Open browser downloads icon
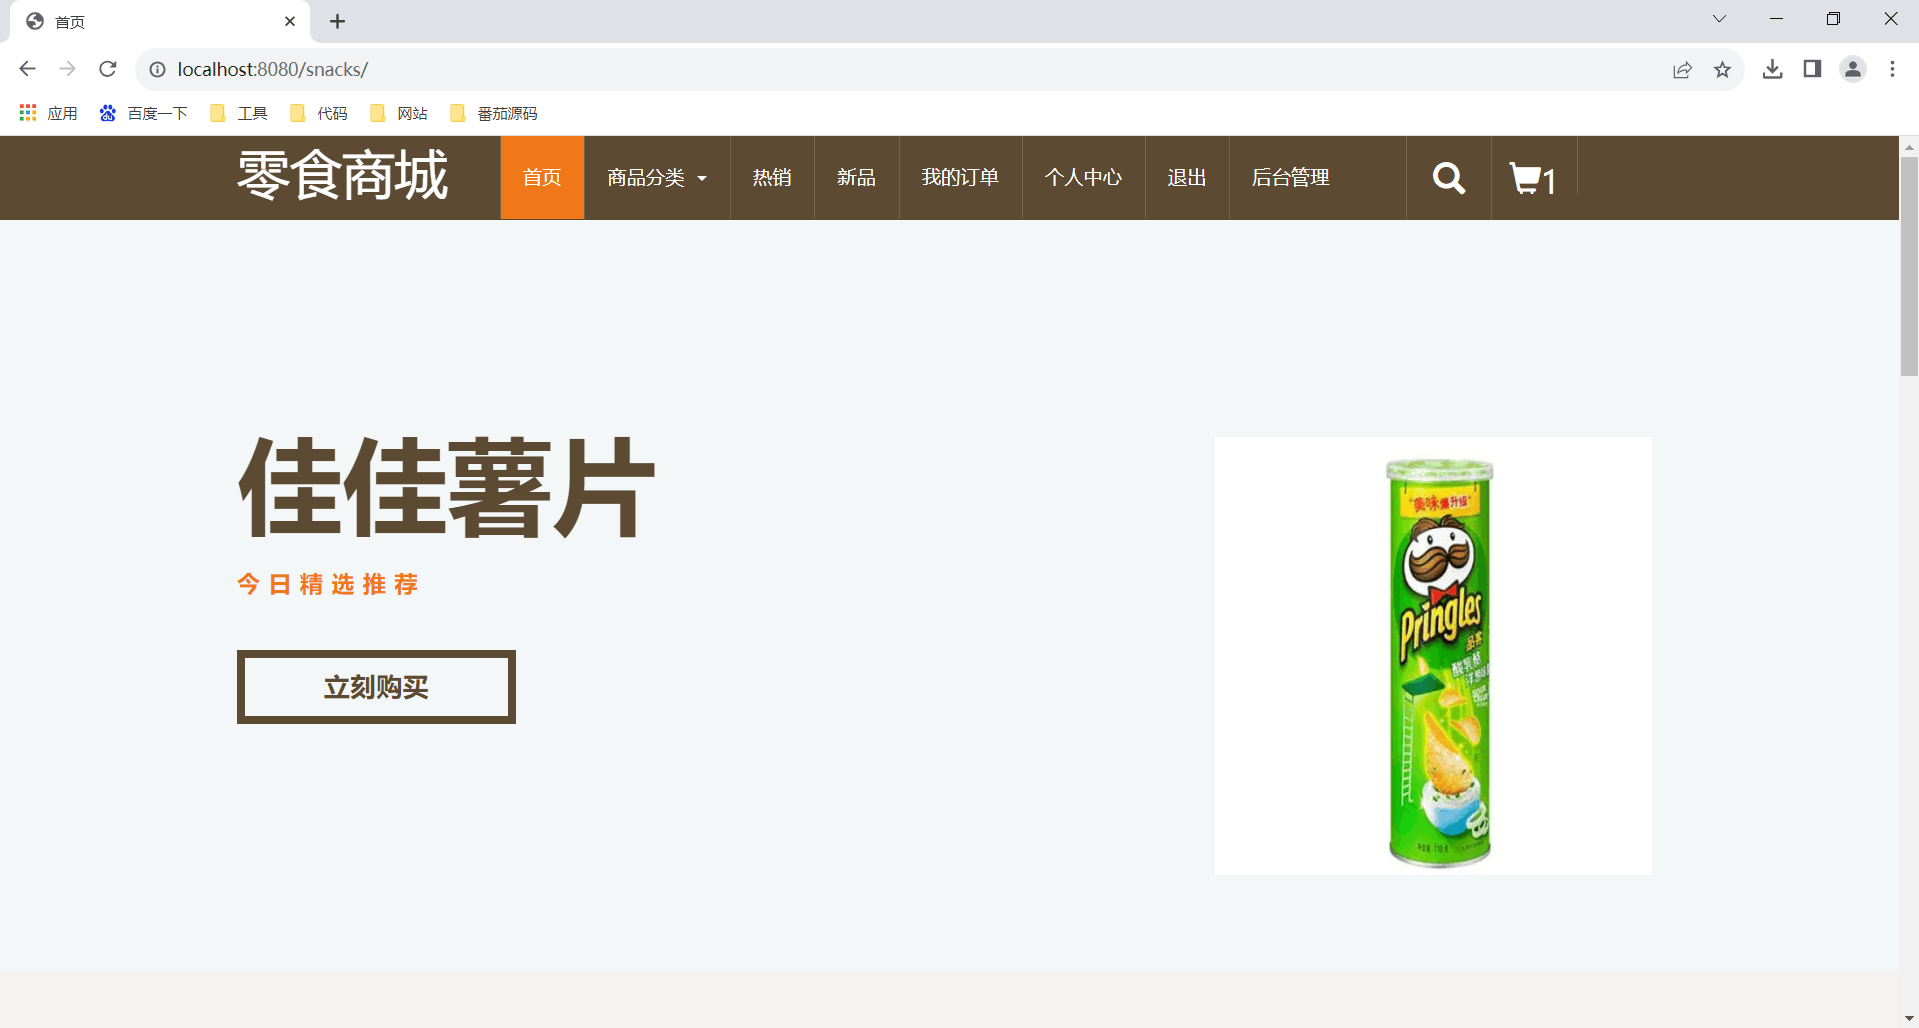 click(1772, 69)
